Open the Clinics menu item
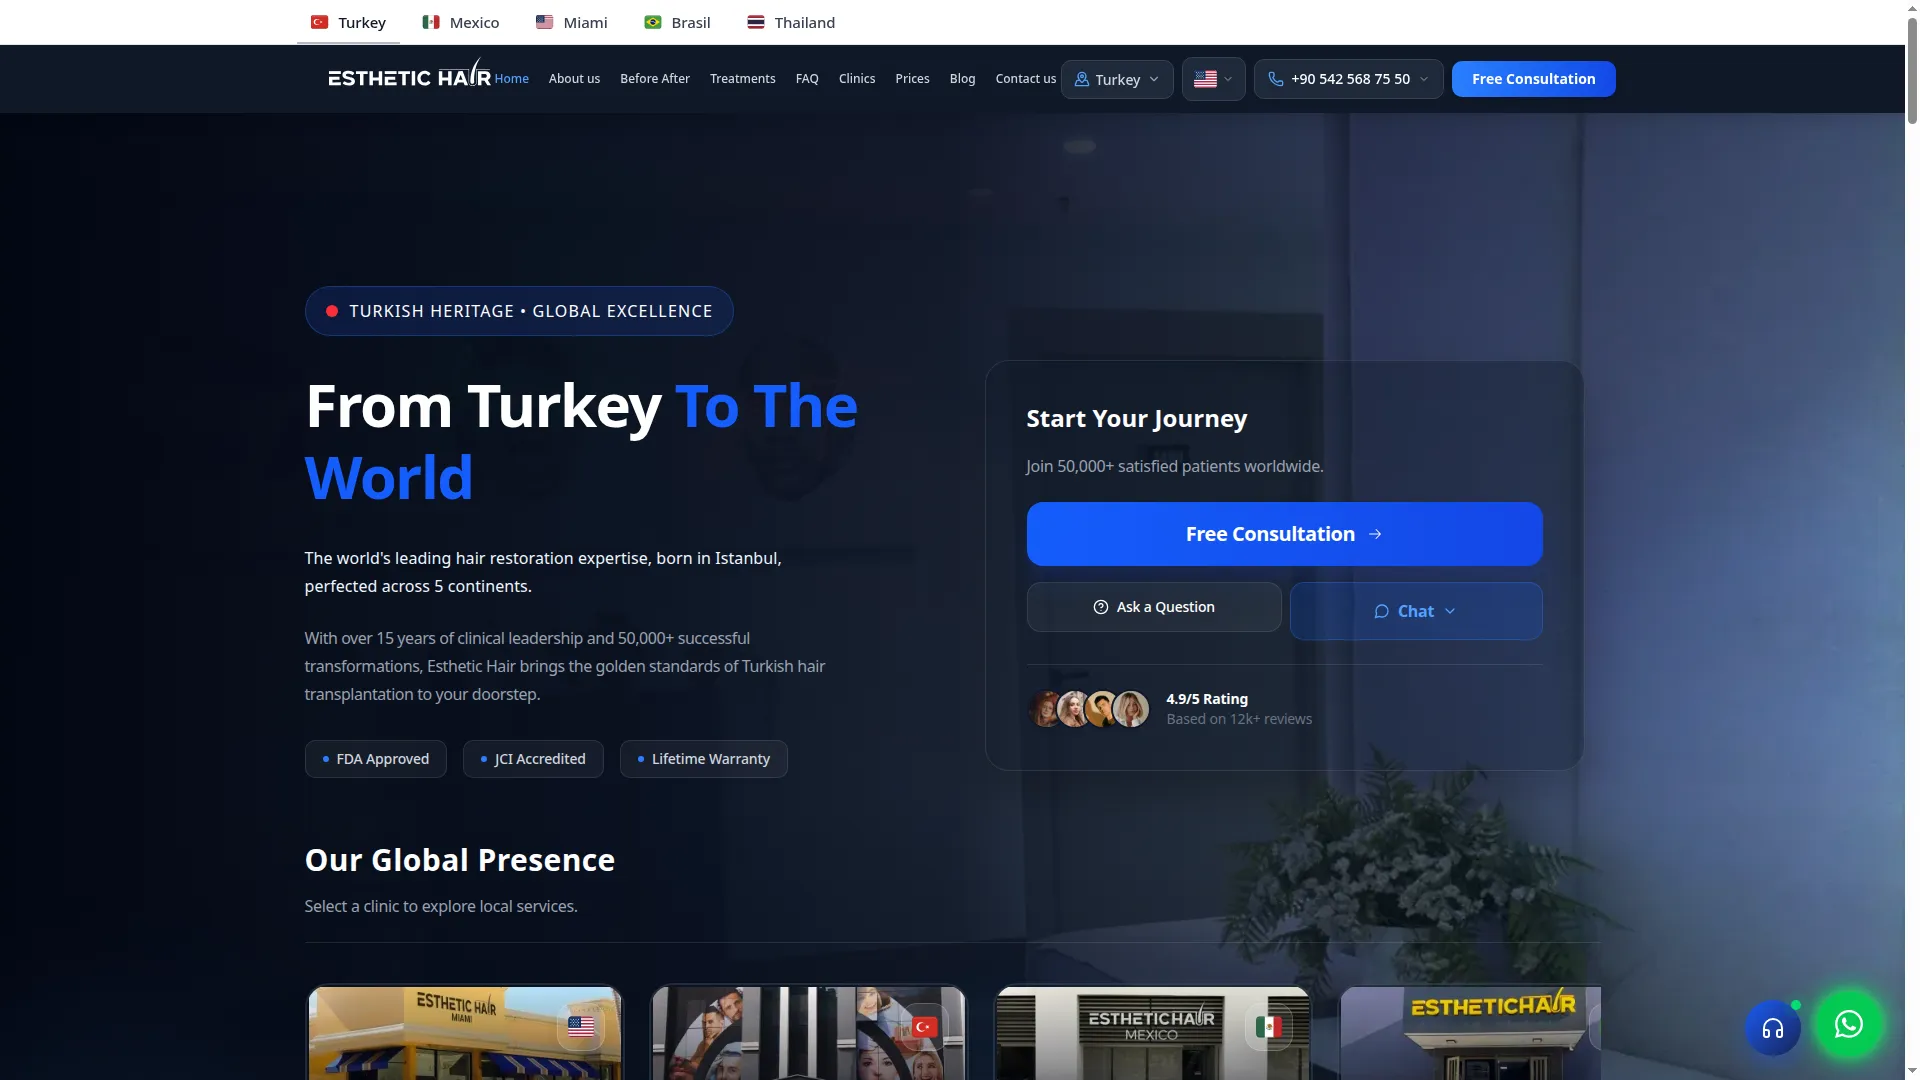This screenshot has width=1920, height=1080. click(x=857, y=79)
